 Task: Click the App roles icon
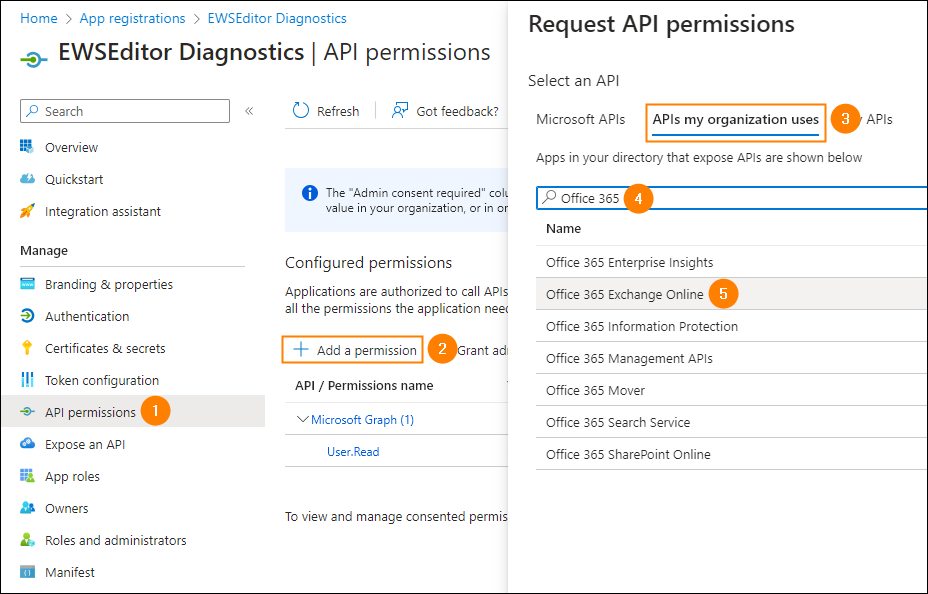coord(27,476)
